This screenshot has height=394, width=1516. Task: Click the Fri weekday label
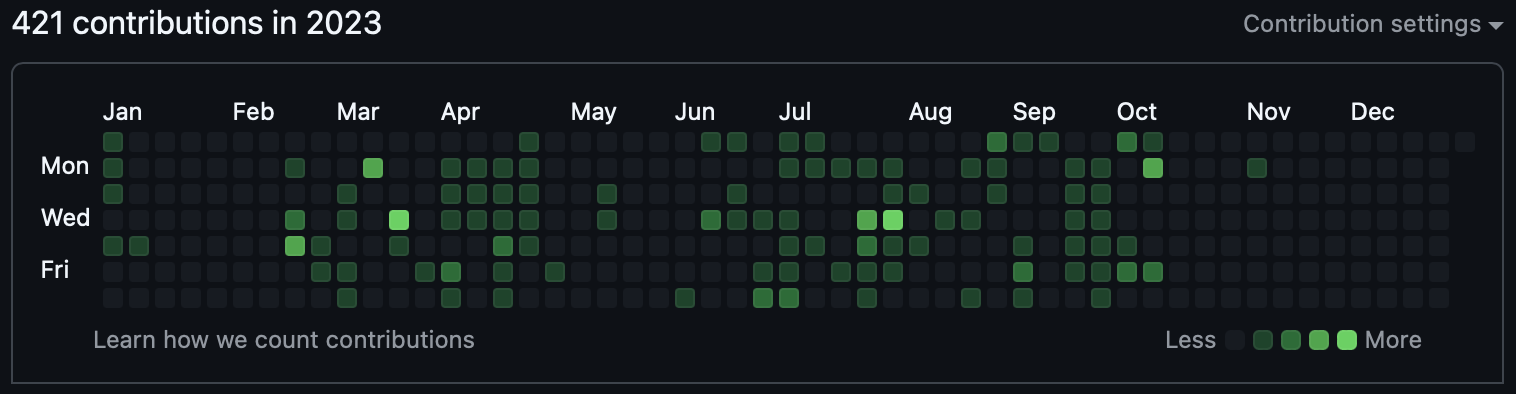(55, 270)
